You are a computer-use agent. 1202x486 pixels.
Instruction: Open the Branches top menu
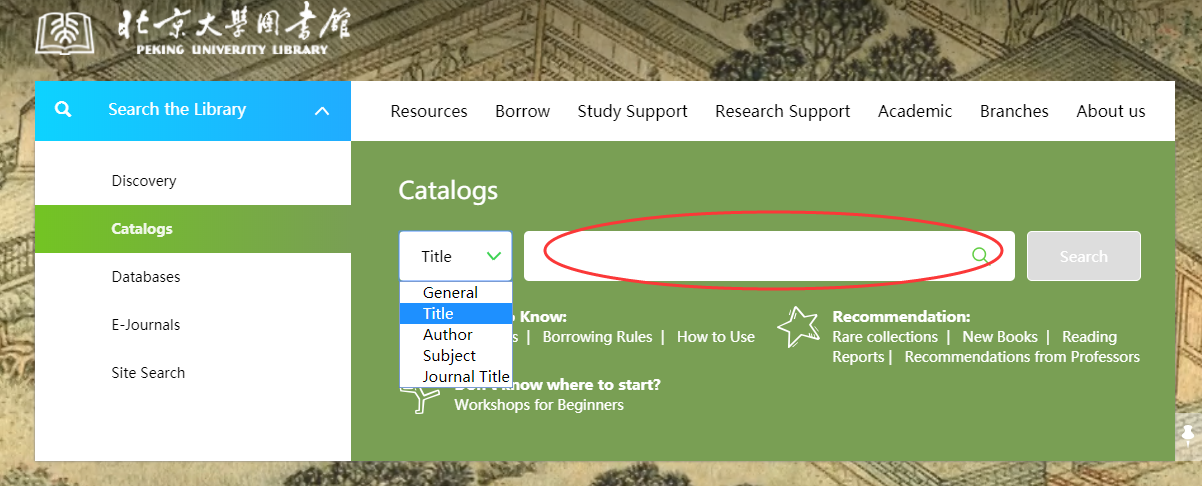tap(1014, 111)
